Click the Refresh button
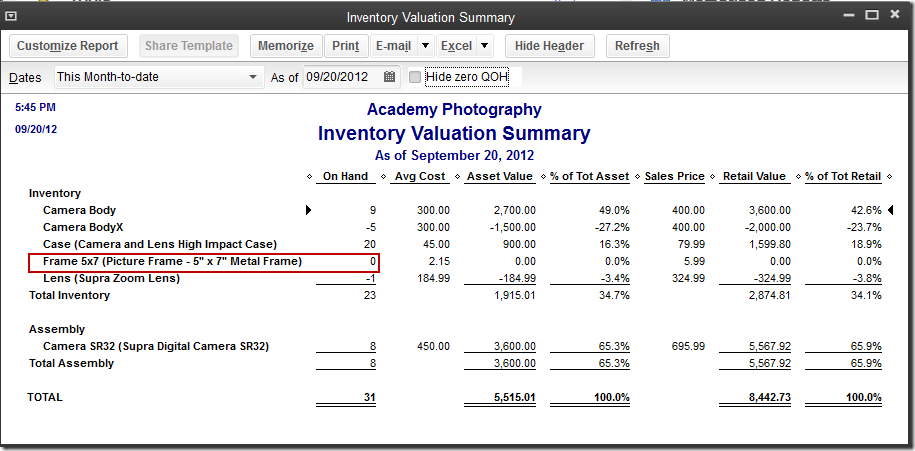915x451 pixels. [637, 46]
